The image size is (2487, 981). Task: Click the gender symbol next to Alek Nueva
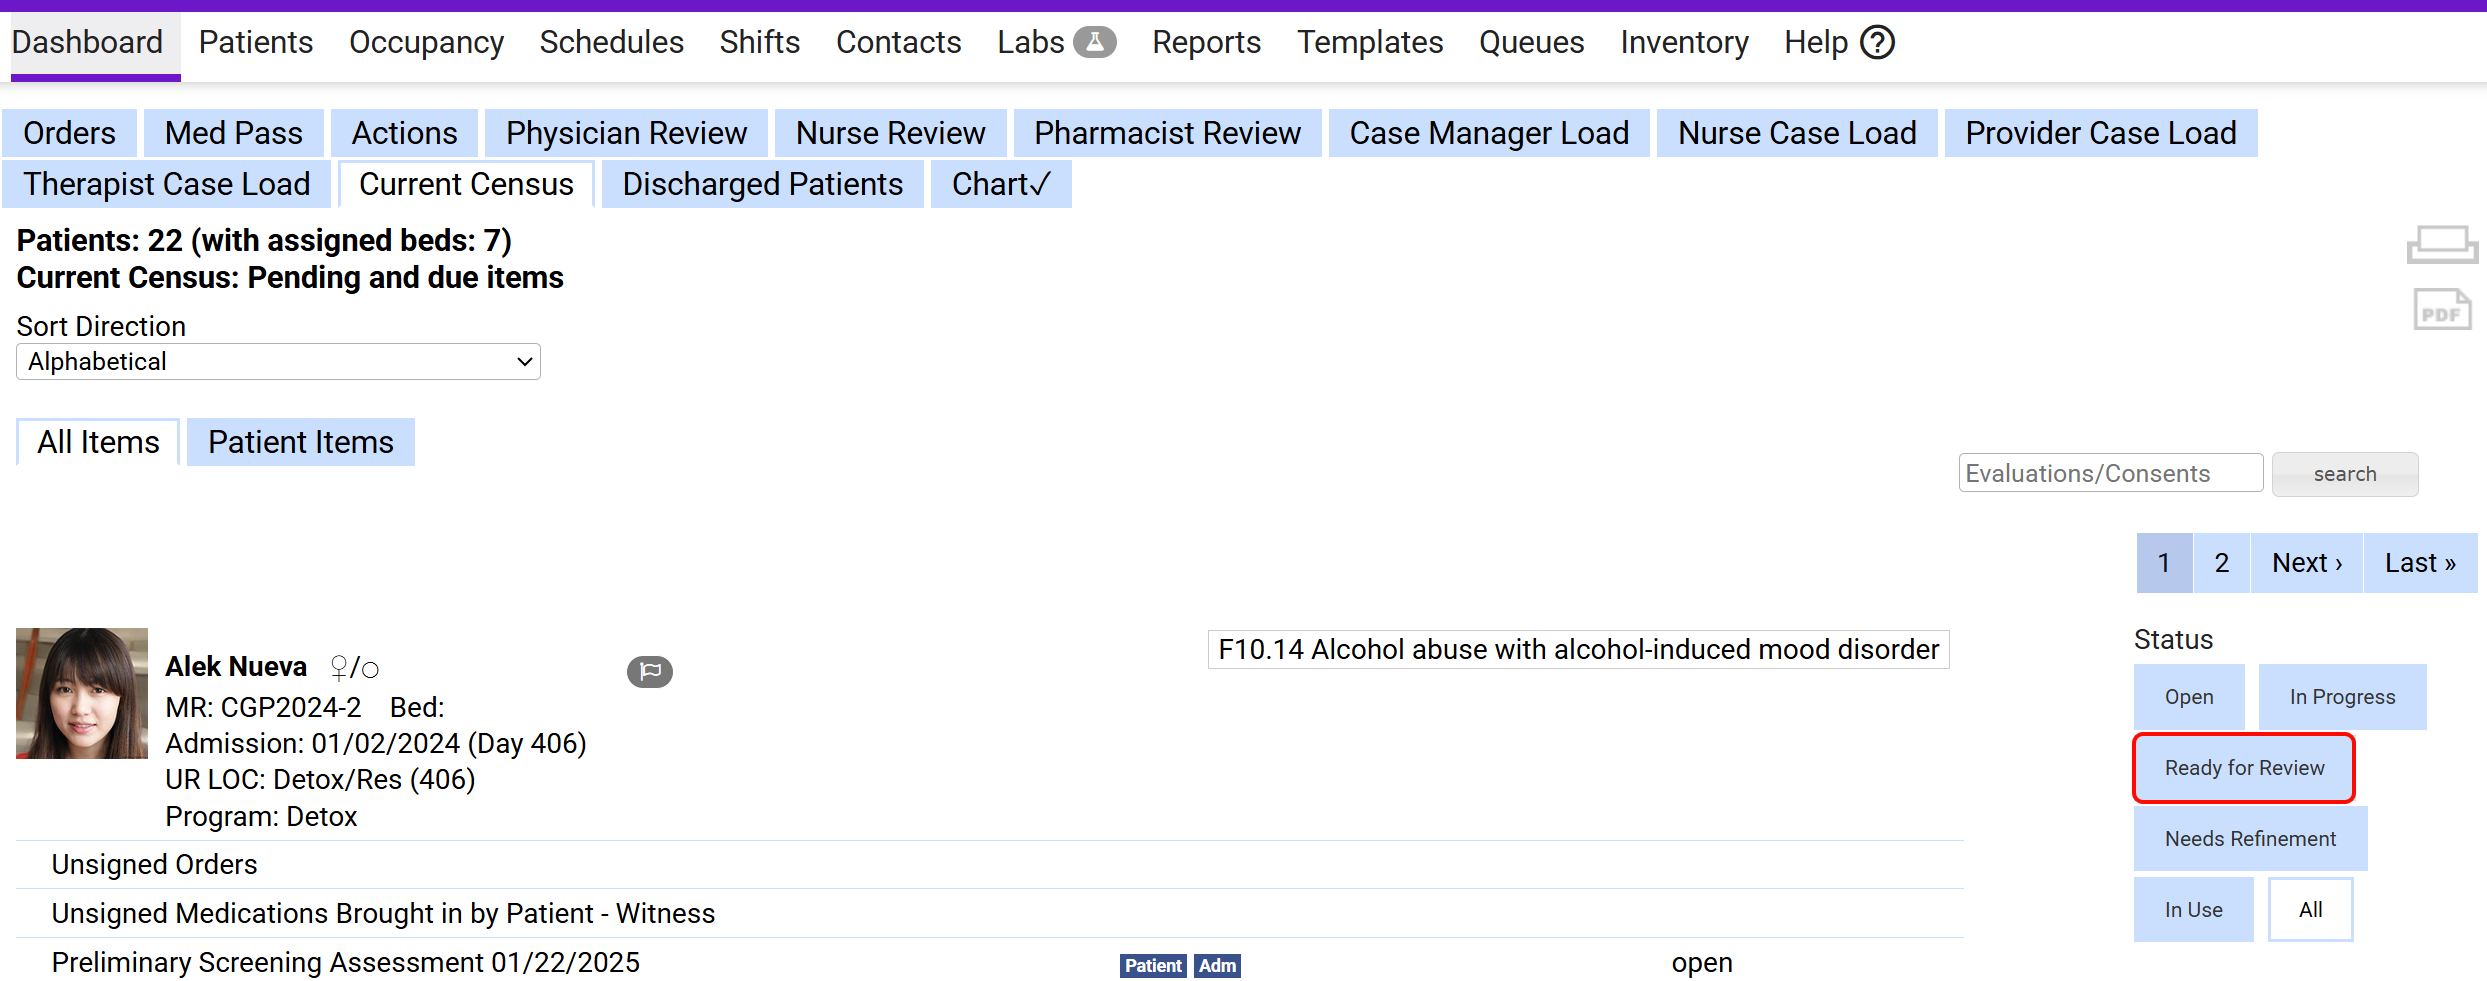[354, 668]
